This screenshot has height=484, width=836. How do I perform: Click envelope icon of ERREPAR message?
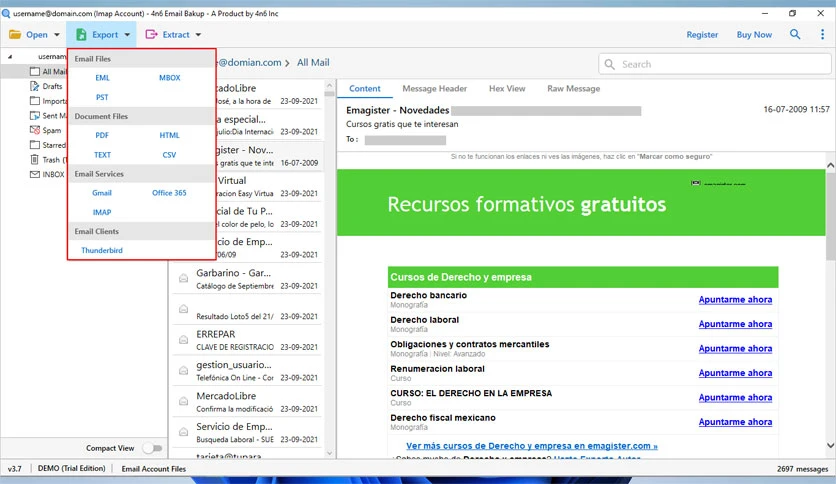coord(183,340)
